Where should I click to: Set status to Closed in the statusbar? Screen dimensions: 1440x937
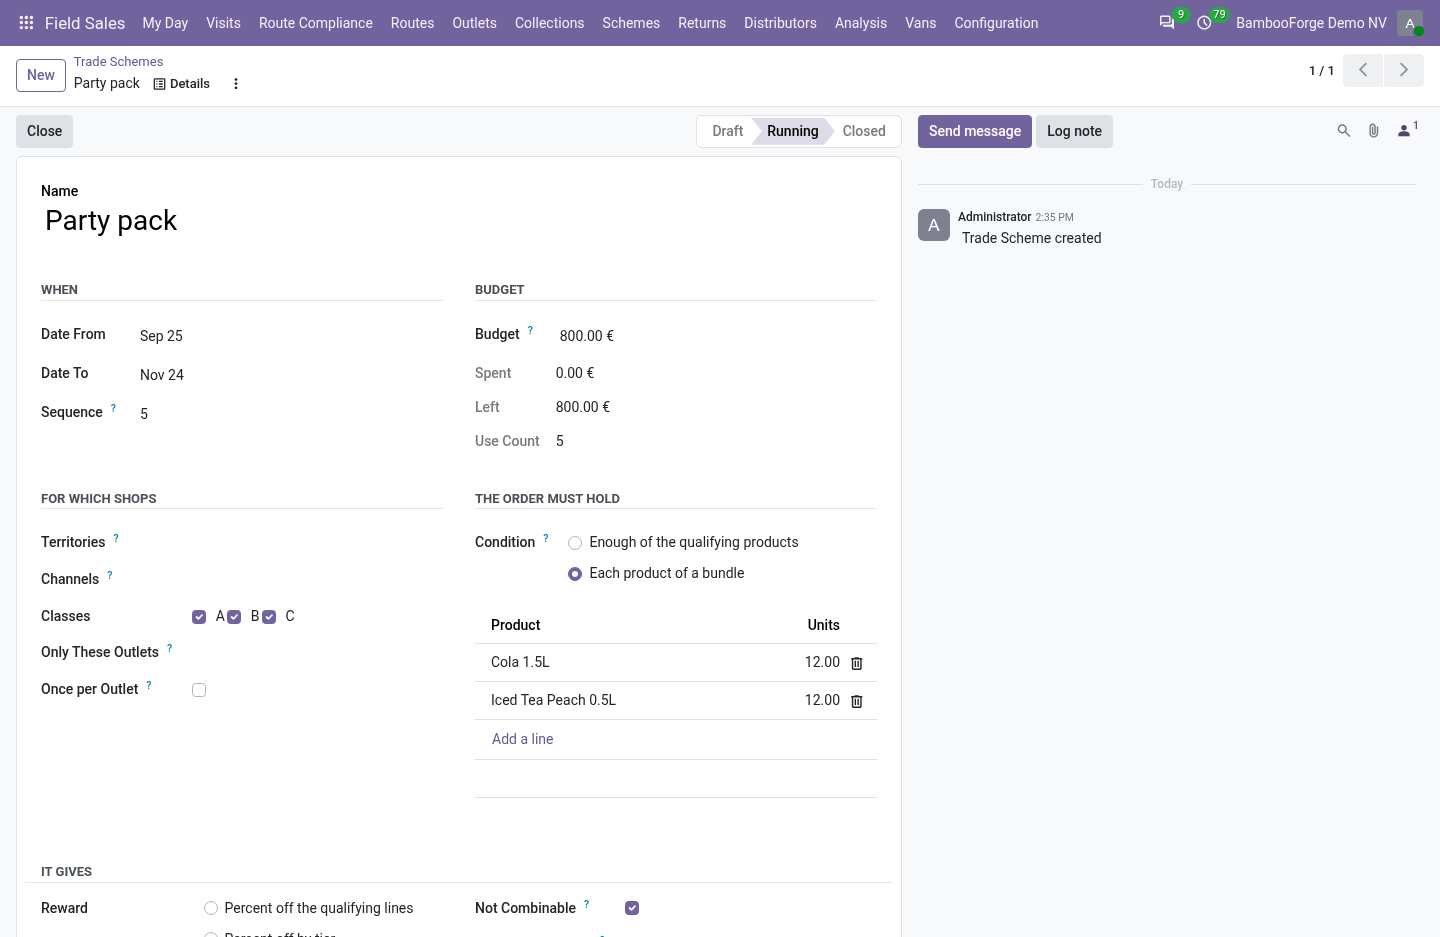[864, 131]
